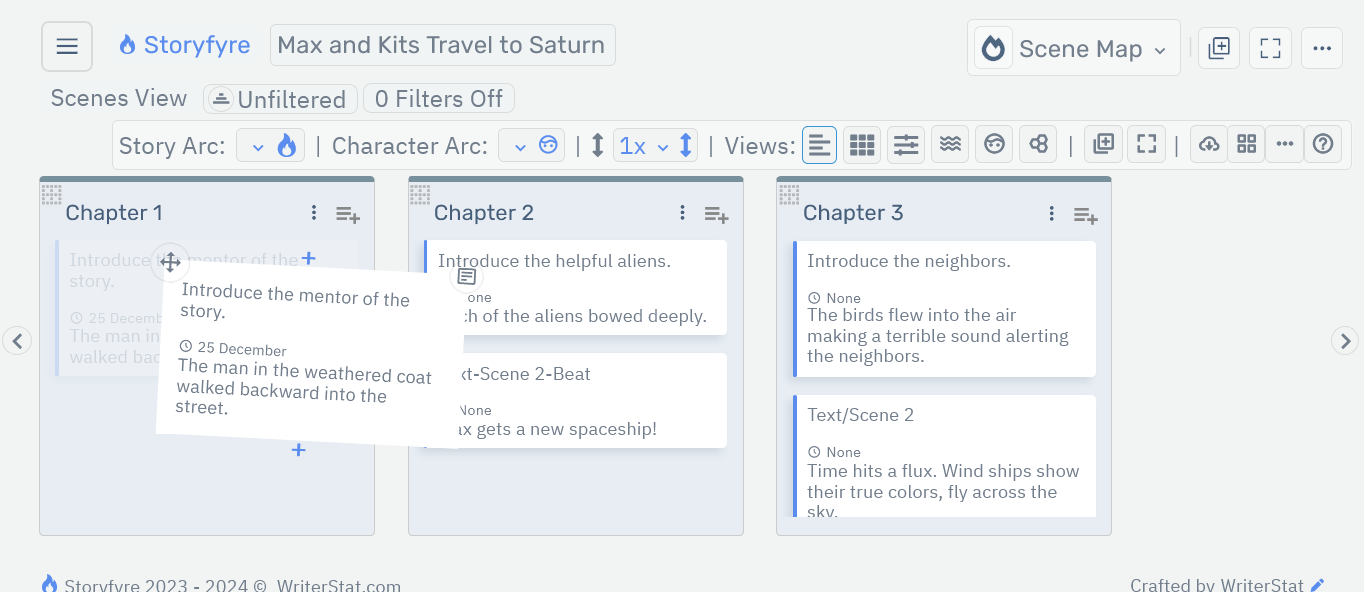Click the vertical zoom adjuster arrows
This screenshot has width=1365, height=592.
pos(685,144)
